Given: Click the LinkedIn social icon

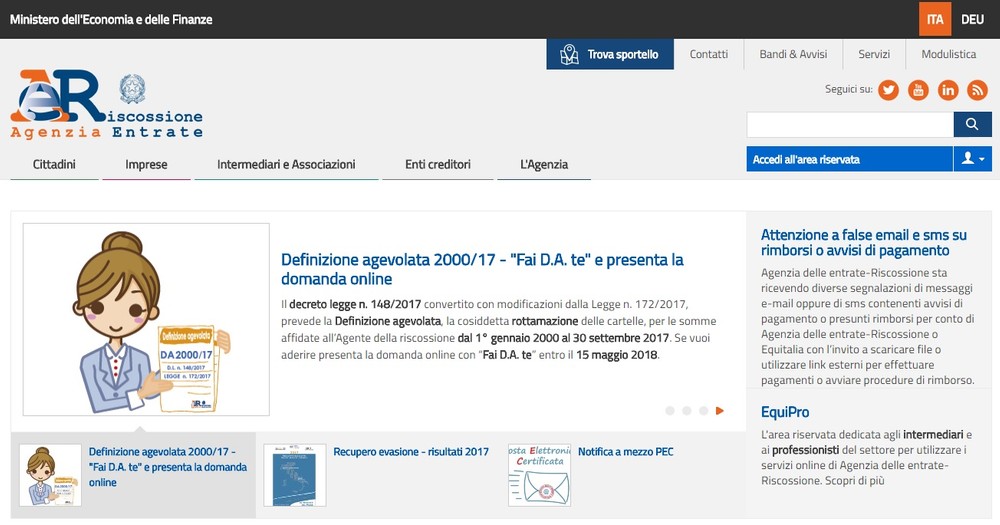Looking at the screenshot, I should (x=948, y=90).
